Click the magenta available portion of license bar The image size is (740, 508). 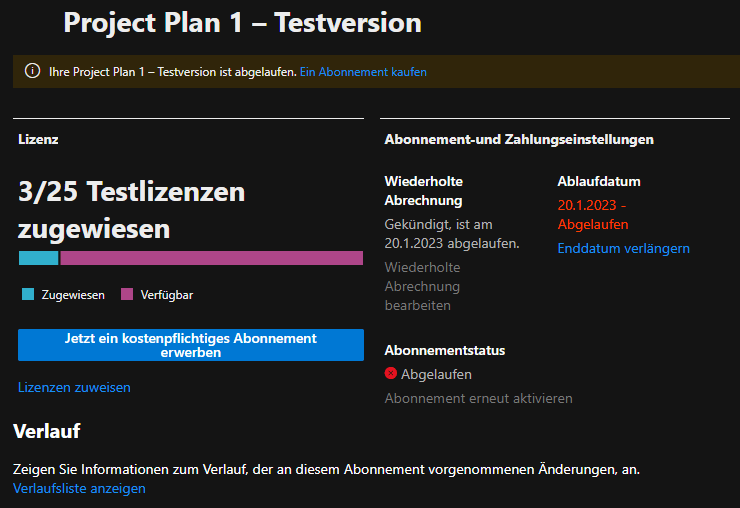(211, 258)
